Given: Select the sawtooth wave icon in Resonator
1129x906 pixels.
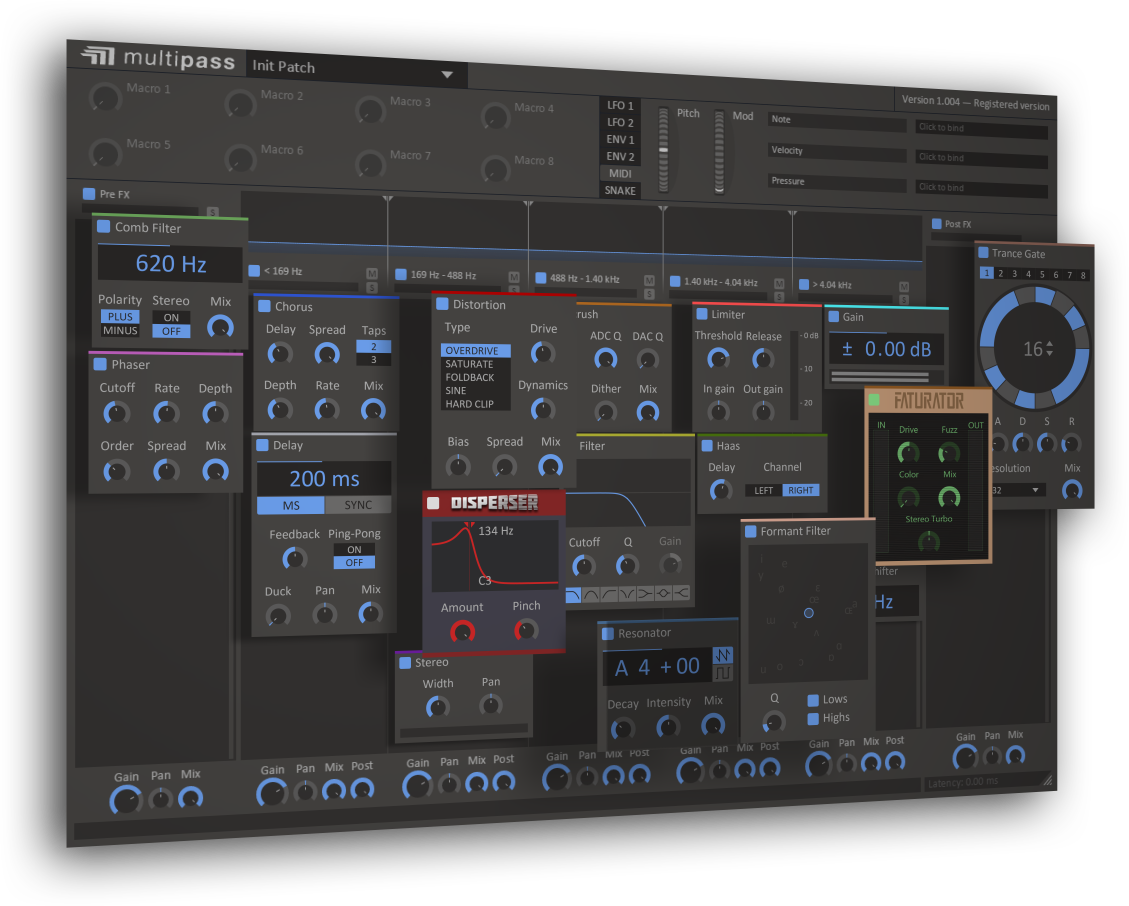Looking at the screenshot, I should [x=723, y=656].
